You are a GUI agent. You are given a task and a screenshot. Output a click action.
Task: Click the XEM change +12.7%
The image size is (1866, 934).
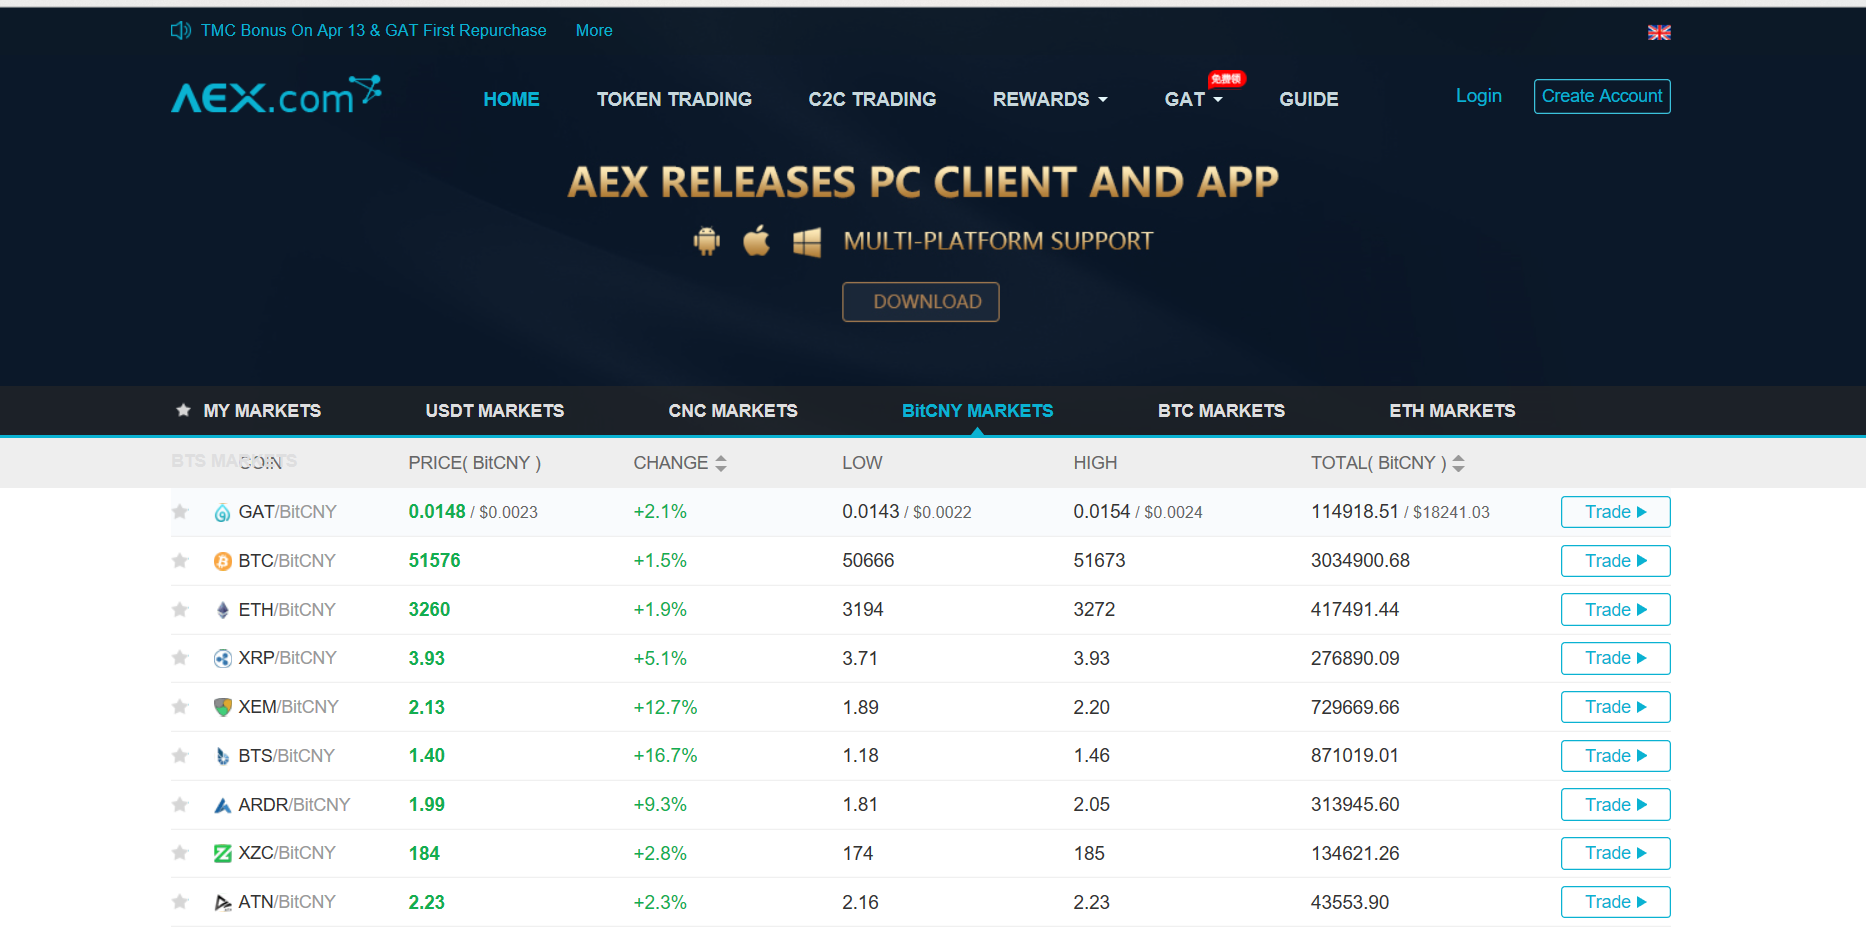coord(665,707)
